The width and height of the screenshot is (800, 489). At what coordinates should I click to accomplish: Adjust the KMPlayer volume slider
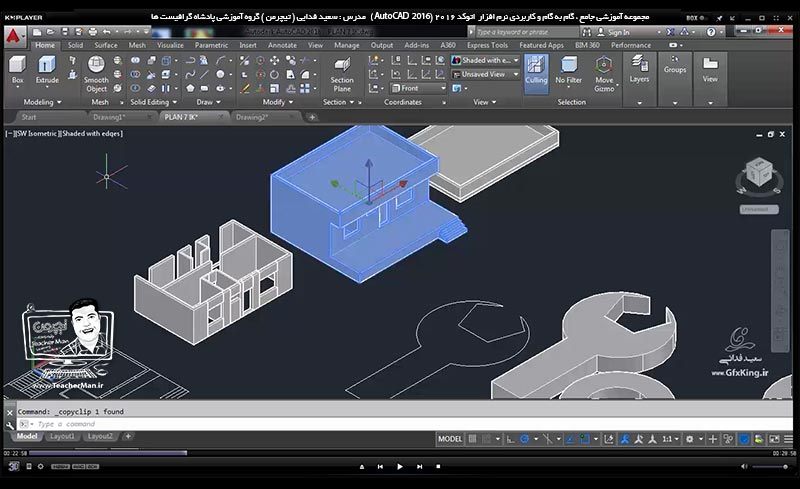770,467
